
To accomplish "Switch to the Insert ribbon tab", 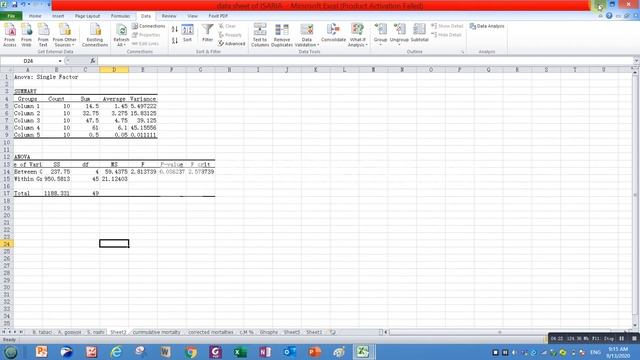I will tap(58, 16).
